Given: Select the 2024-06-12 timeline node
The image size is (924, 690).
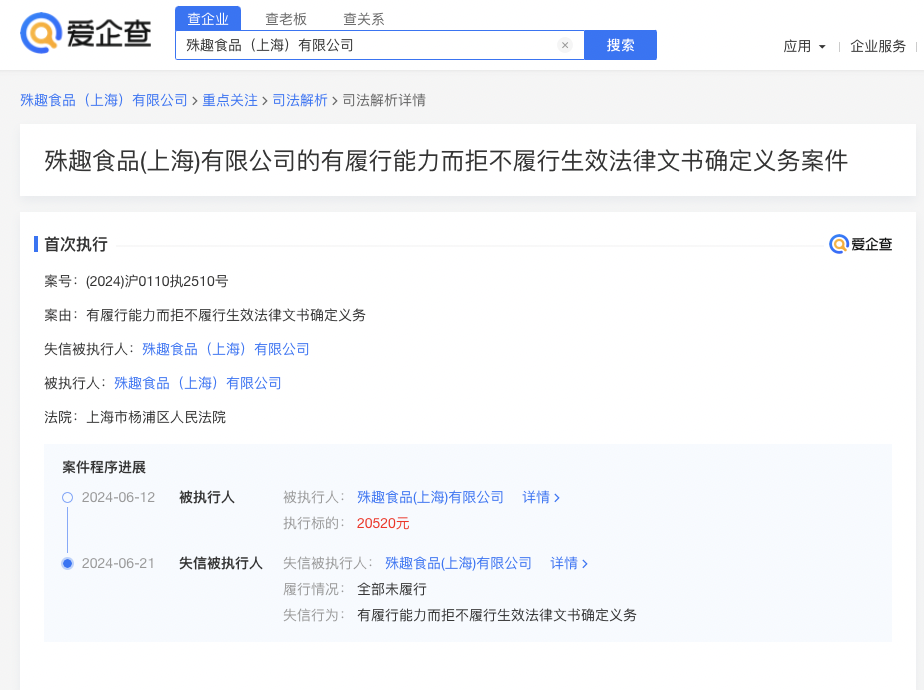Looking at the screenshot, I should point(68,498).
